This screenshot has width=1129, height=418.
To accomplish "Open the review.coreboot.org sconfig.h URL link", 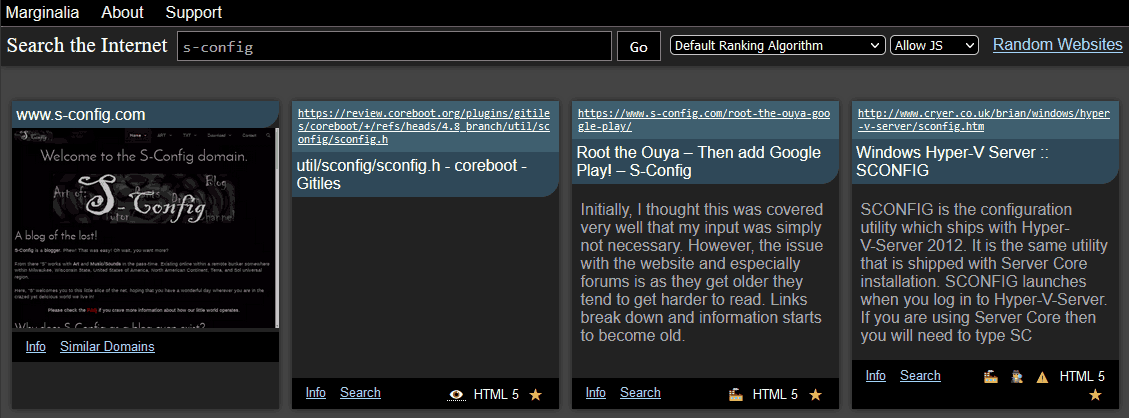I will coord(424,127).
